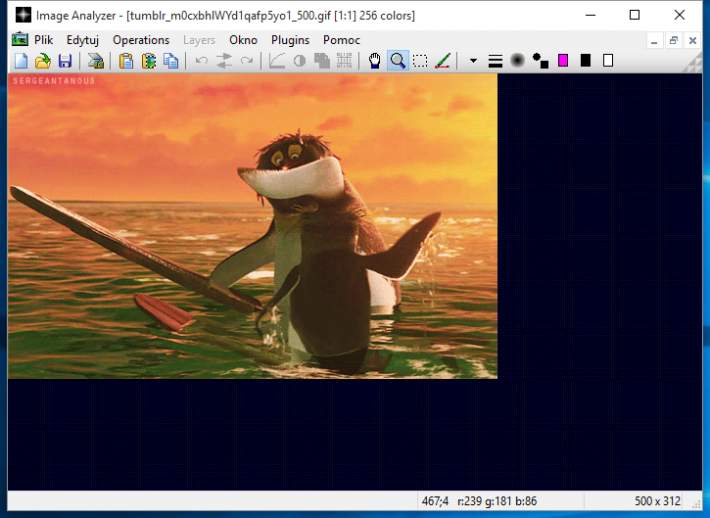Open the Edytuj menu
The image size is (710, 518).
[82, 40]
